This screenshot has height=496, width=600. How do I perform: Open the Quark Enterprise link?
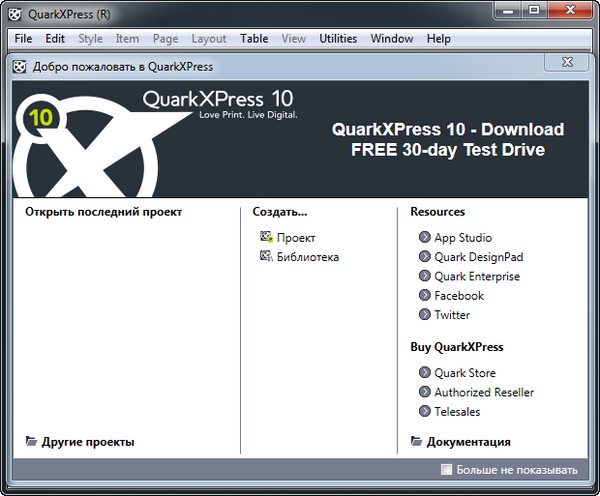tap(476, 277)
